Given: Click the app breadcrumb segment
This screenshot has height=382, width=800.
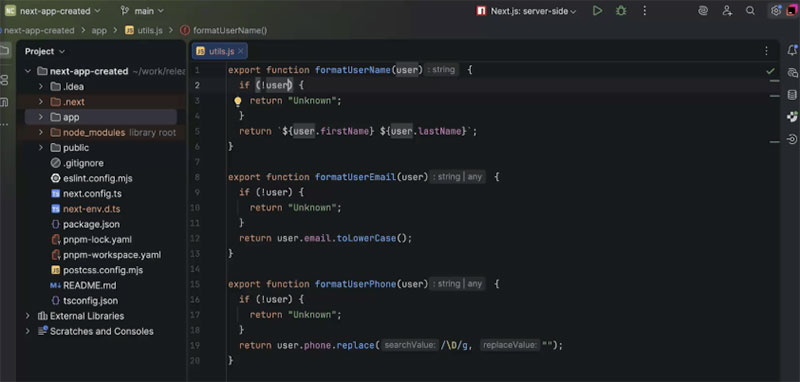Looking at the screenshot, I should [99, 31].
